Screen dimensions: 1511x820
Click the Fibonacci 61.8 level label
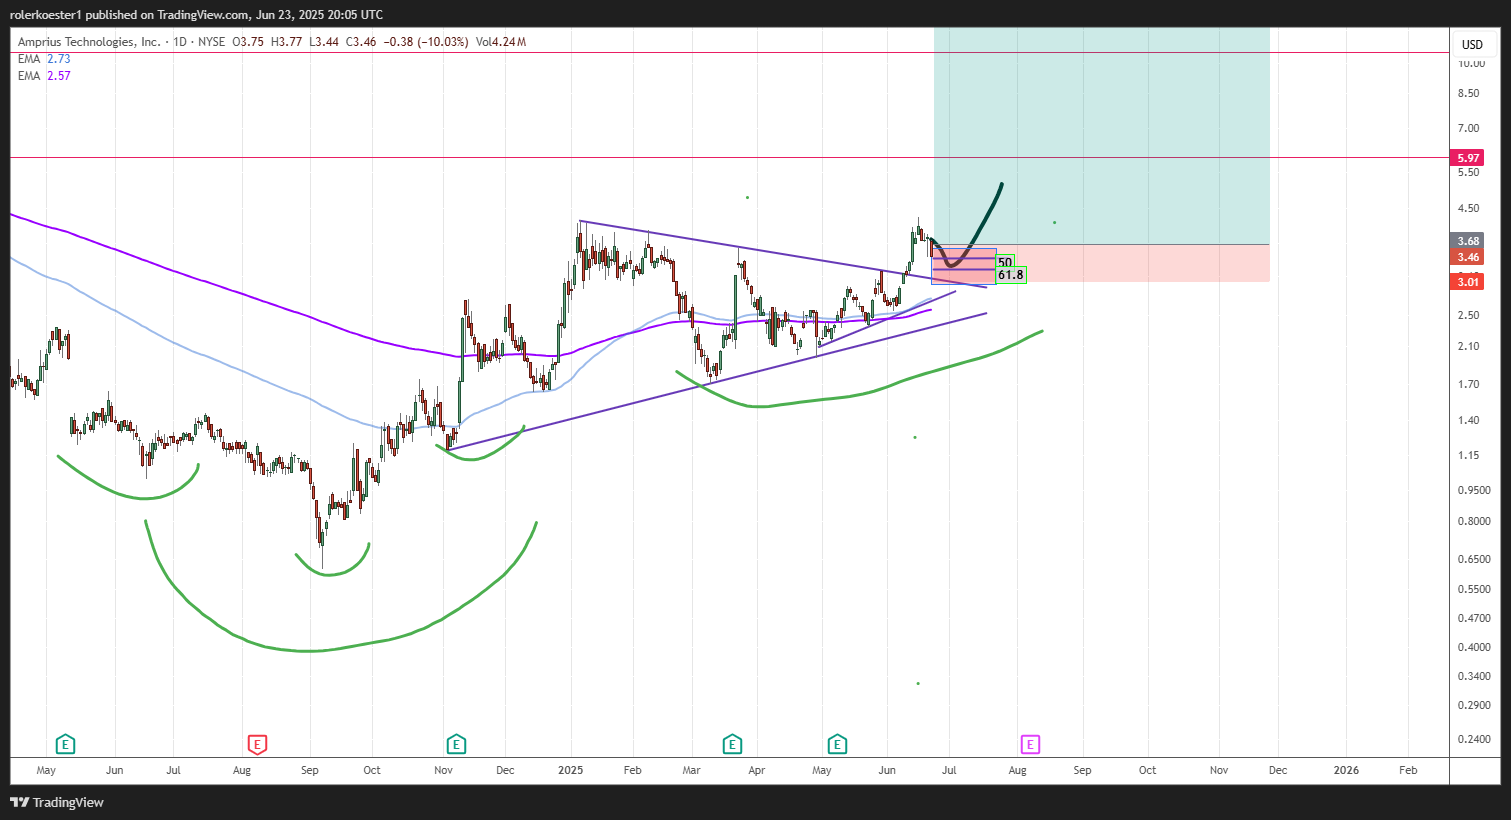[1011, 275]
